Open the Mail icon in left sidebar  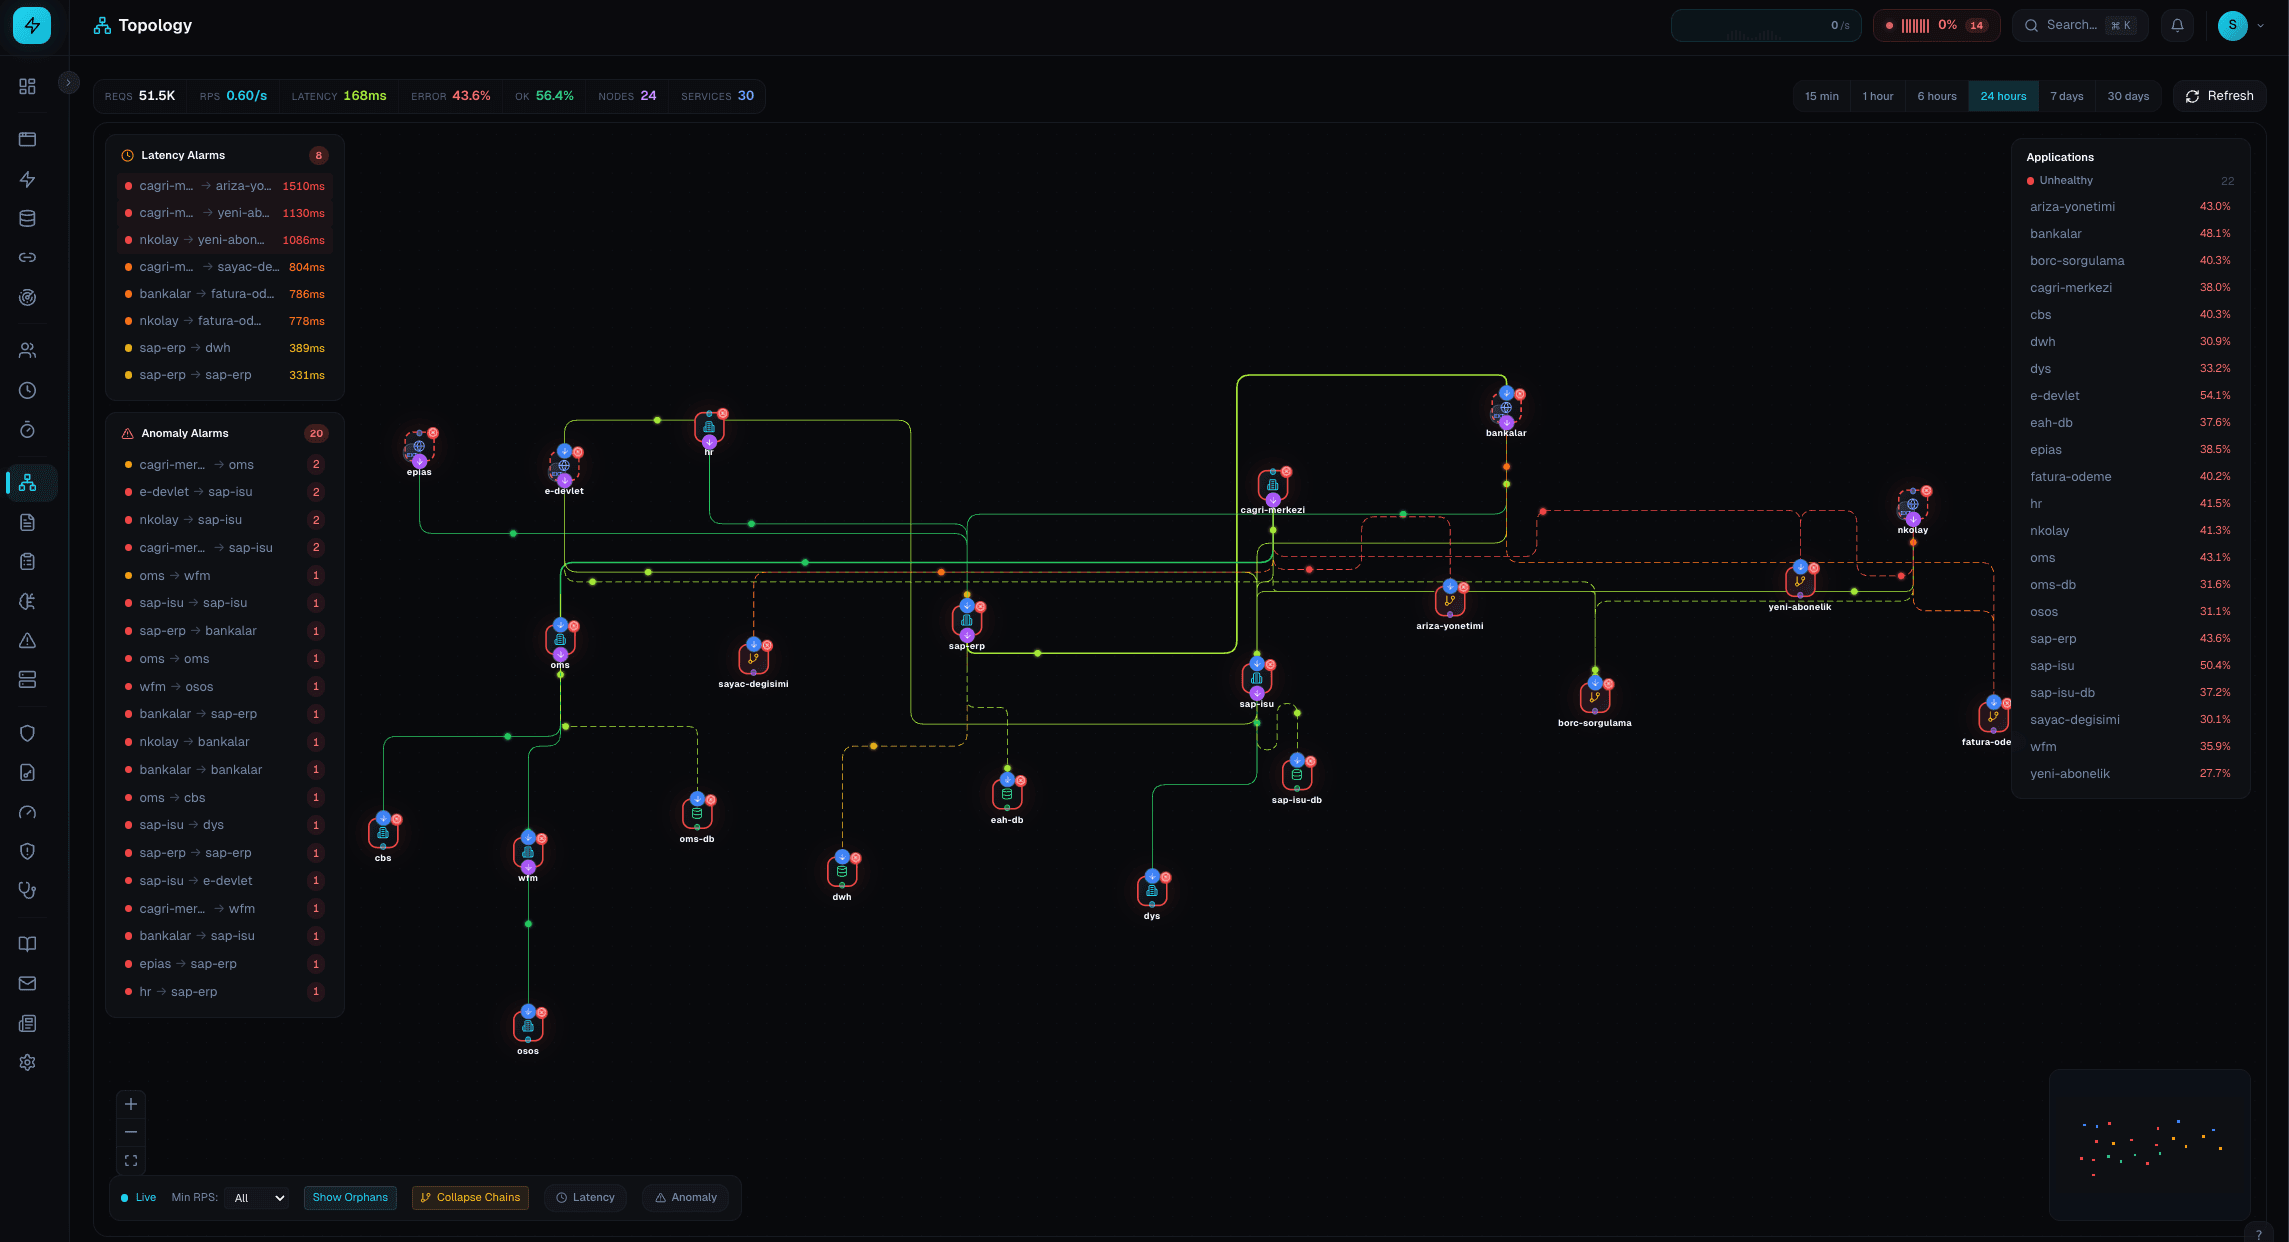coord(27,983)
